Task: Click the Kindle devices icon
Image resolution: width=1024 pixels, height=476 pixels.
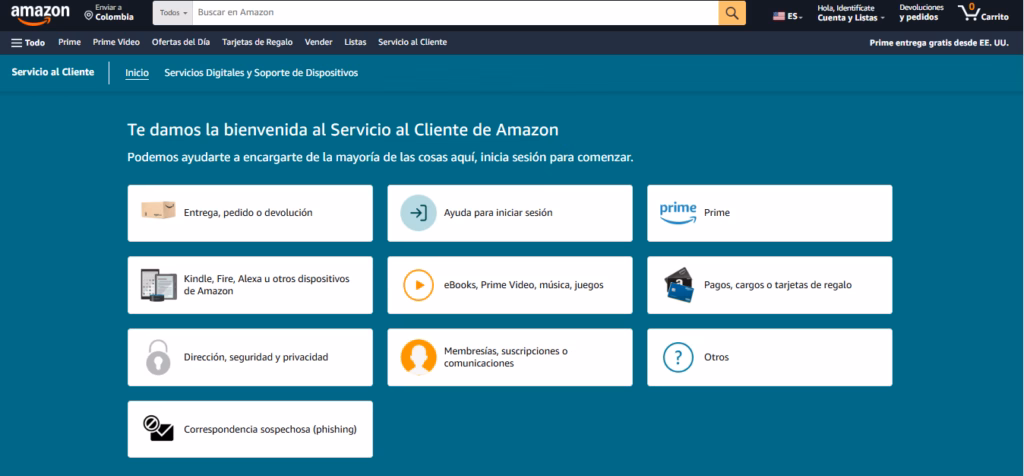Action: (x=159, y=285)
